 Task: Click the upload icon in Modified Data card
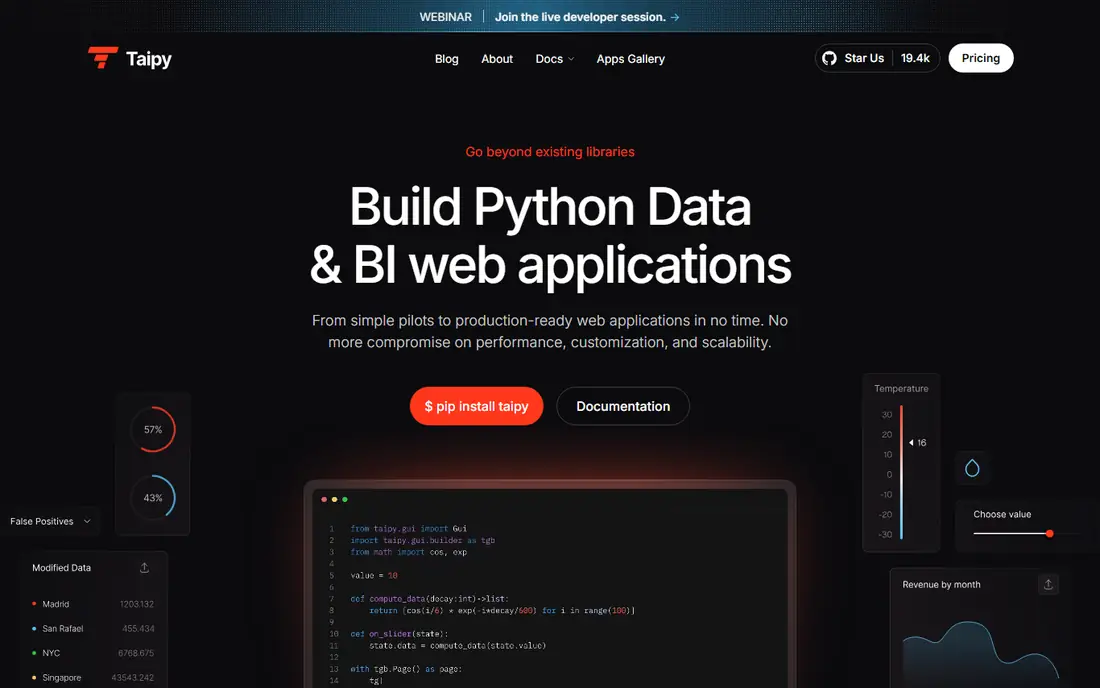[145, 568]
